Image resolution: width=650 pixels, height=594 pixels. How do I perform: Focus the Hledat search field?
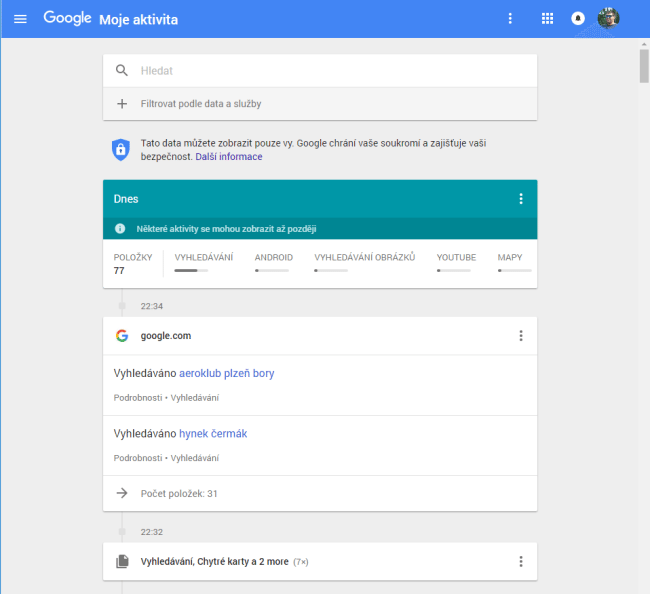coord(320,70)
